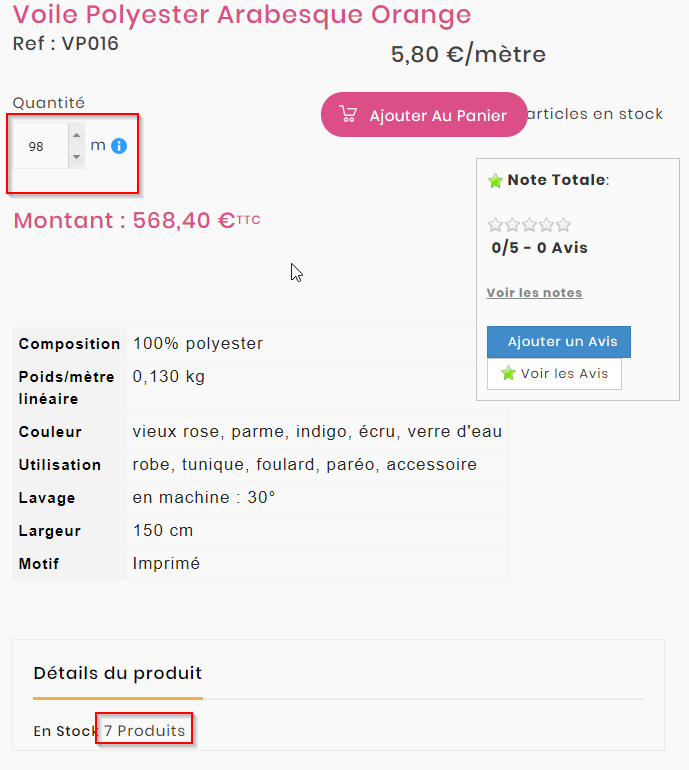Screen dimensions: 689x770
Task: Click the Ajouter Au Panier button
Action: pyautogui.click(x=424, y=115)
